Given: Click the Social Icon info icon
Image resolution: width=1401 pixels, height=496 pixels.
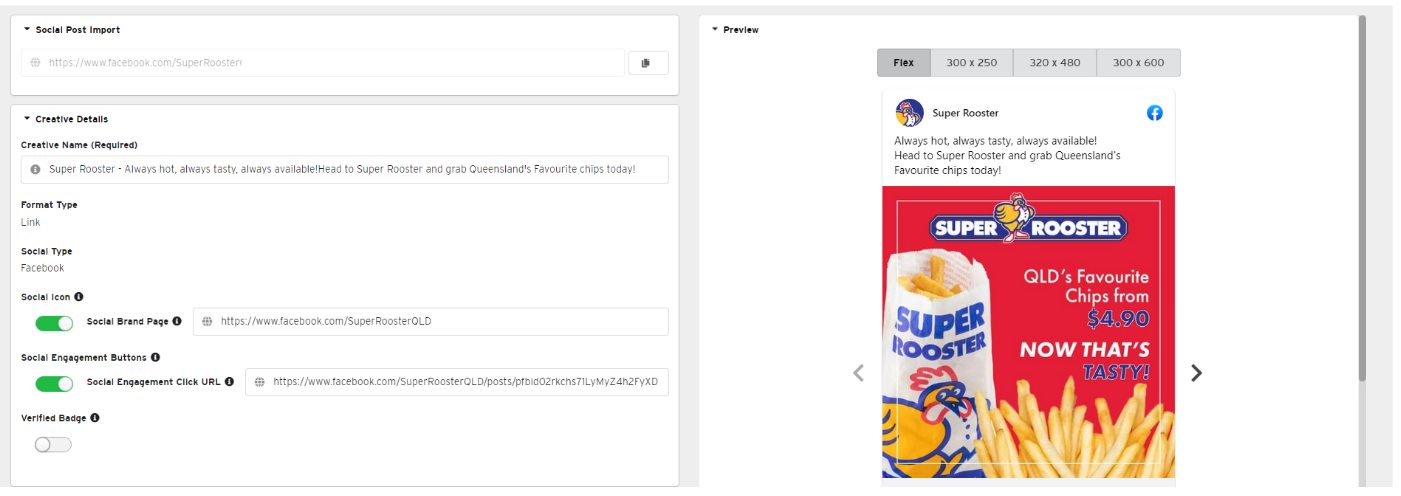Looking at the screenshot, I should pos(79,297).
